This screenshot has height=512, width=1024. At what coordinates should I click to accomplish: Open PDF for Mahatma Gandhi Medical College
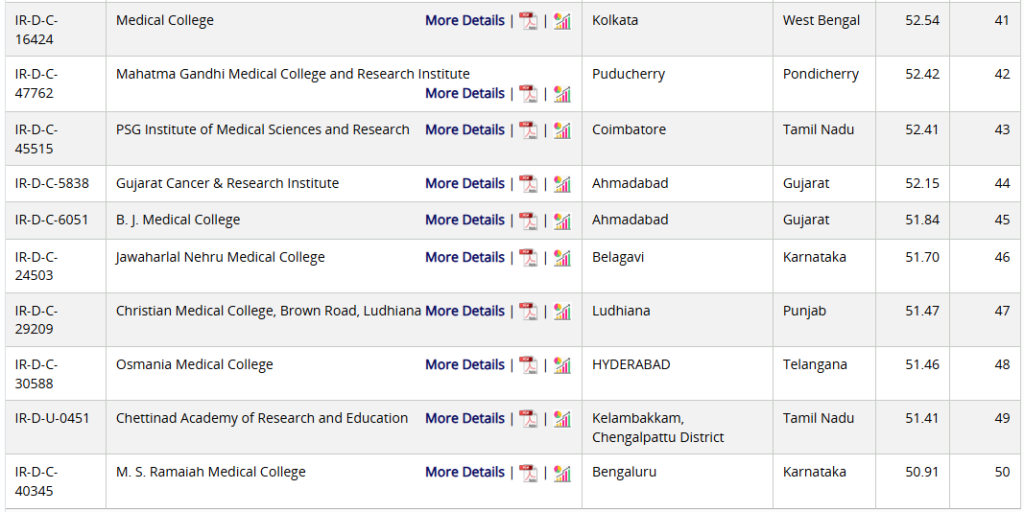point(528,94)
